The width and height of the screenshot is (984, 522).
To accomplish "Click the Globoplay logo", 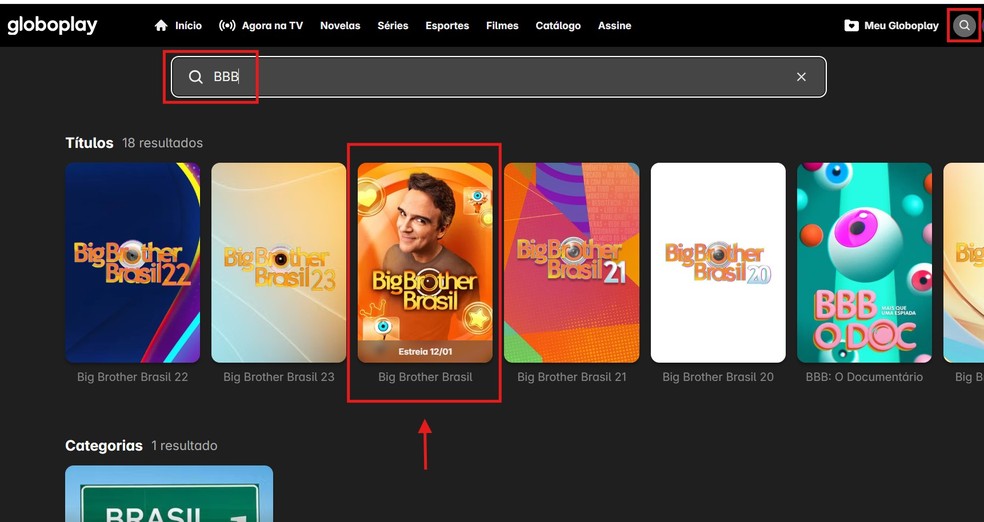I will 52,26.
